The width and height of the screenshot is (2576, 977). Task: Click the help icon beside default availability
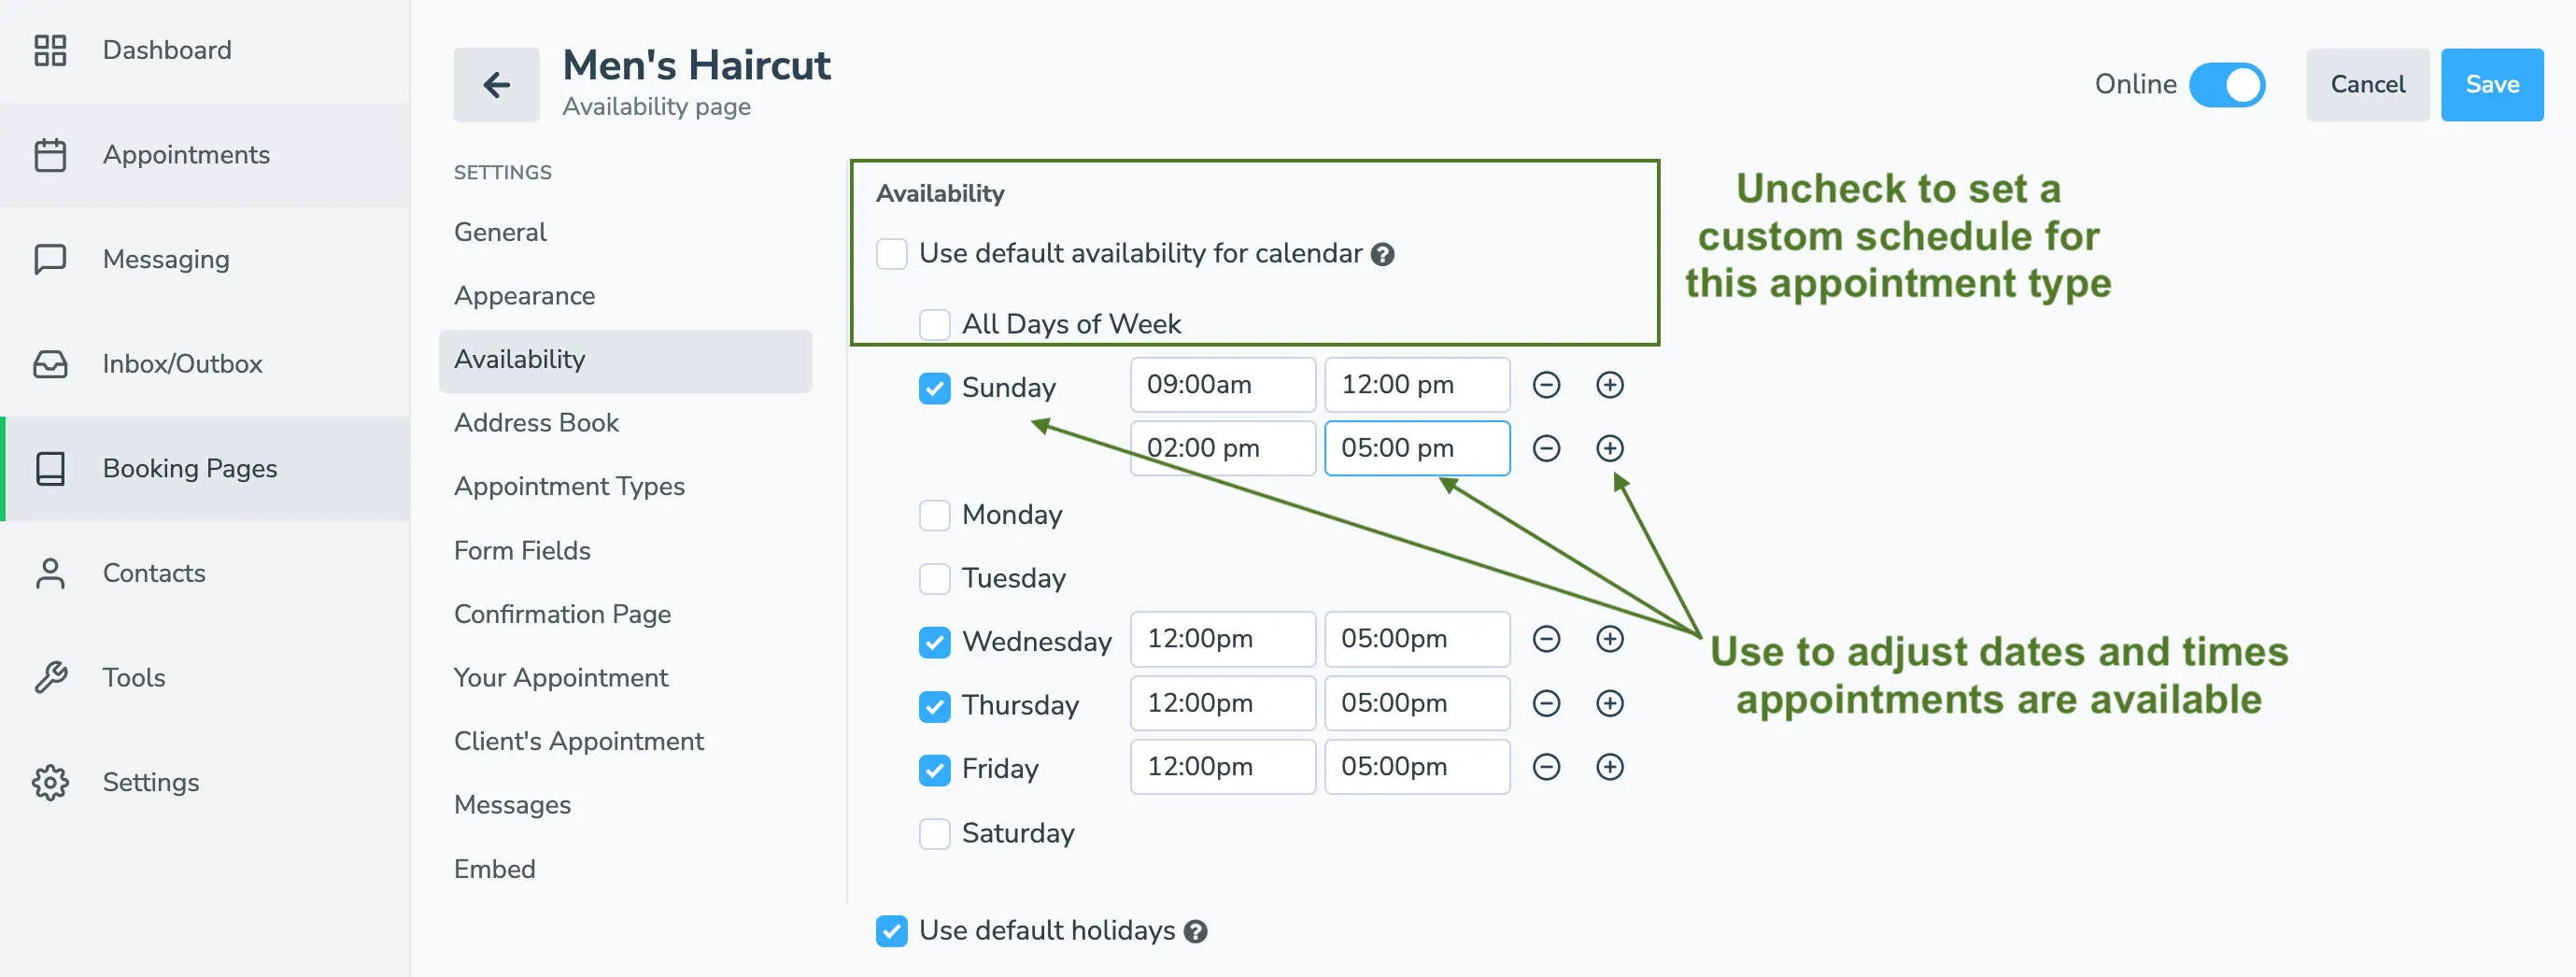(1384, 254)
